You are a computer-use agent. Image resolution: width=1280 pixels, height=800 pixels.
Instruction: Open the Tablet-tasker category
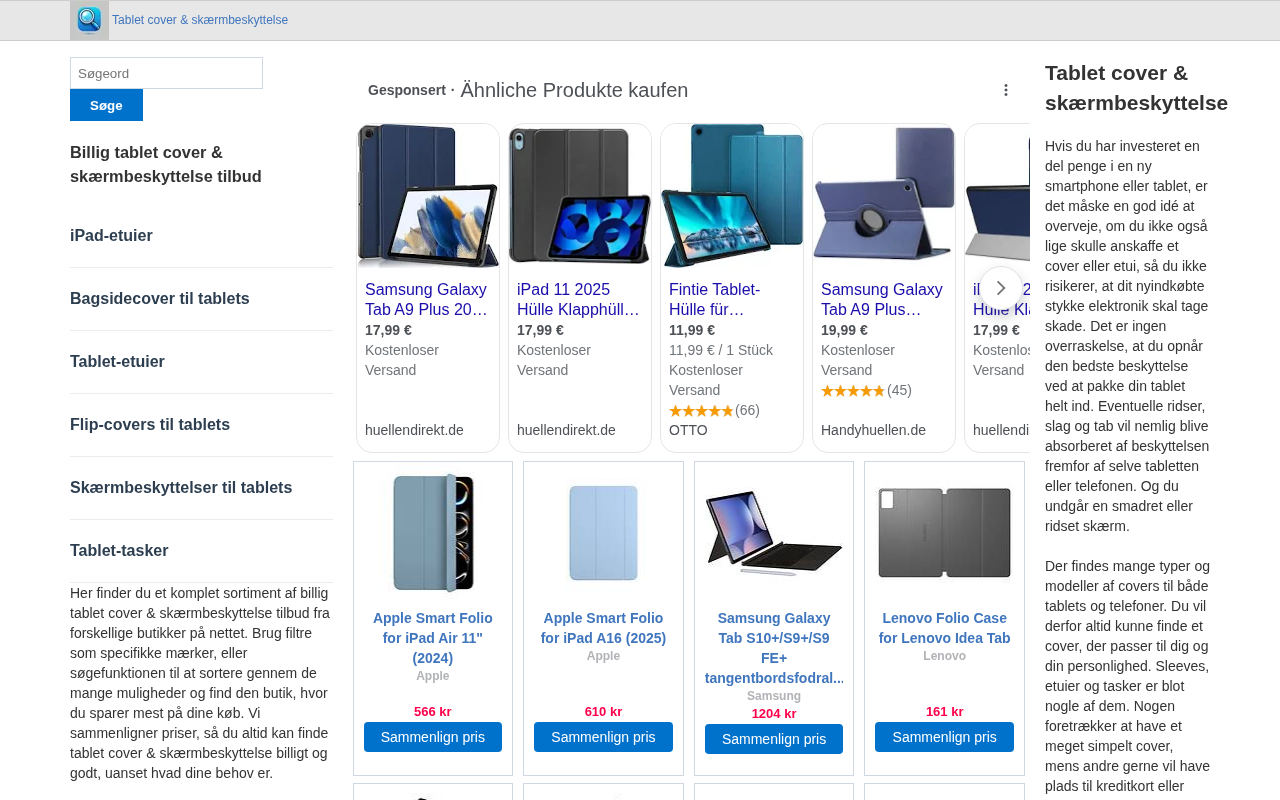pyautogui.click(x=119, y=551)
